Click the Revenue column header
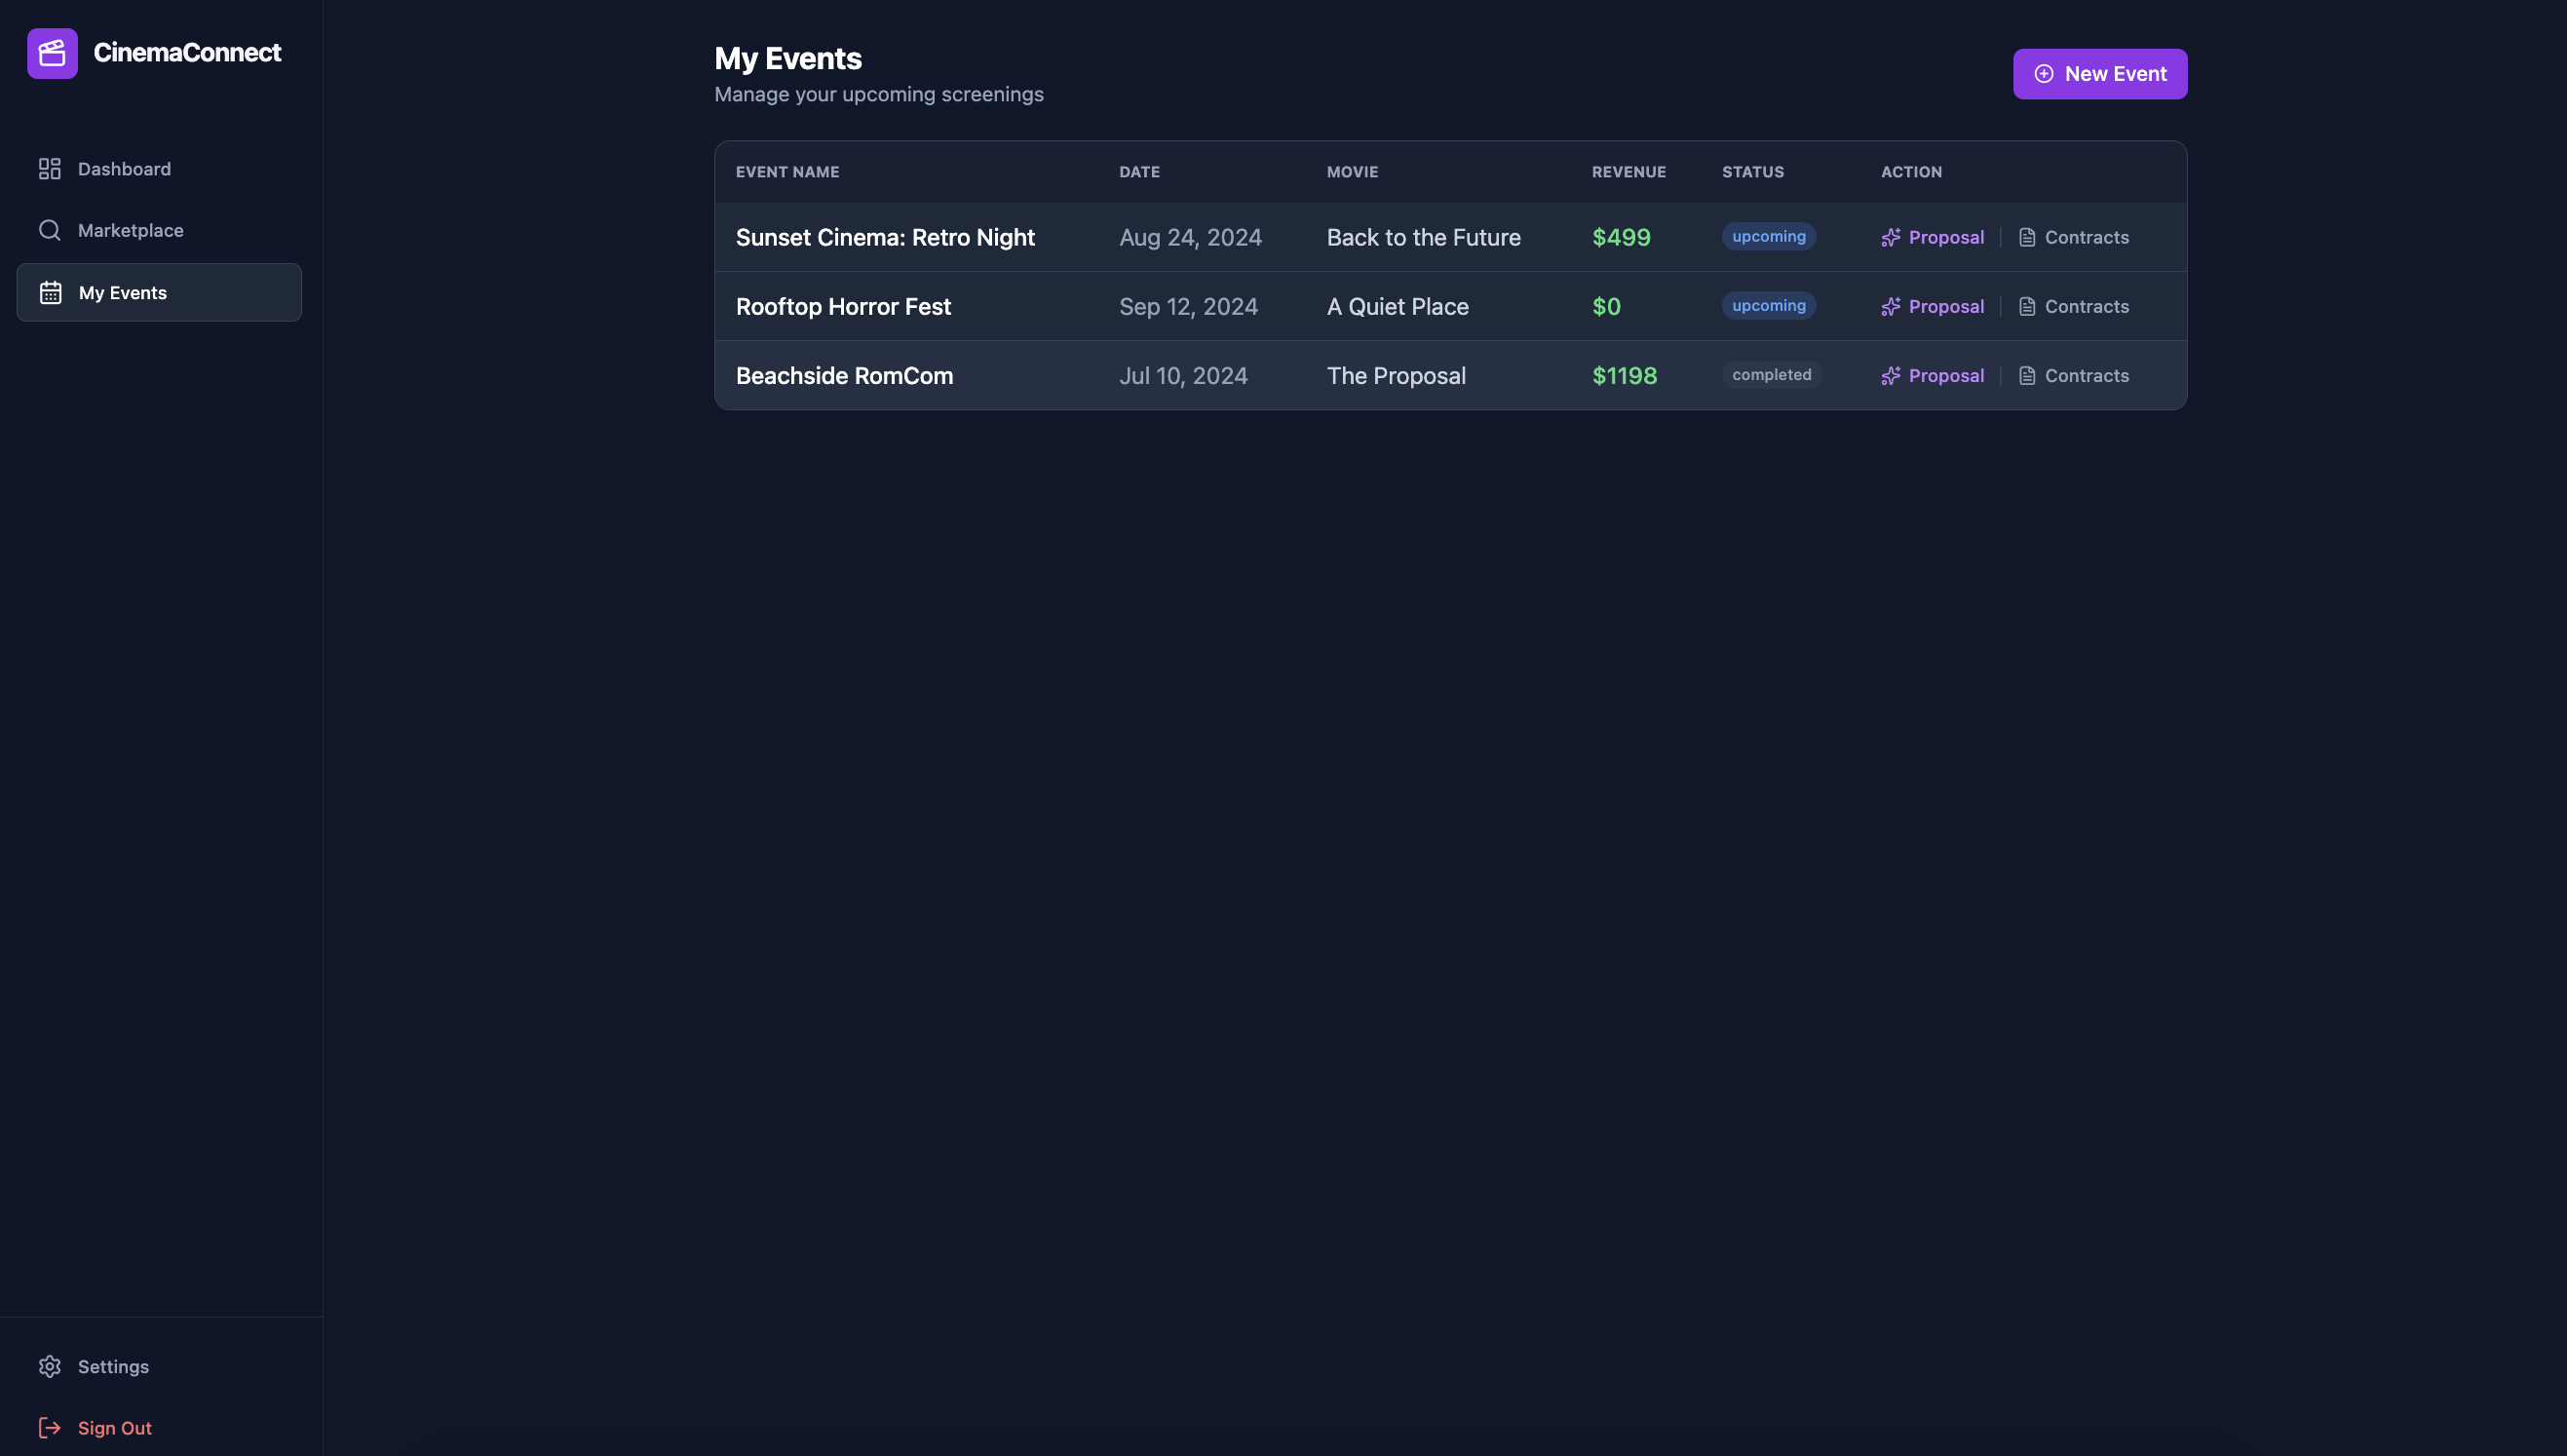This screenshot has width=2567, height=1456. [1628, 172]
